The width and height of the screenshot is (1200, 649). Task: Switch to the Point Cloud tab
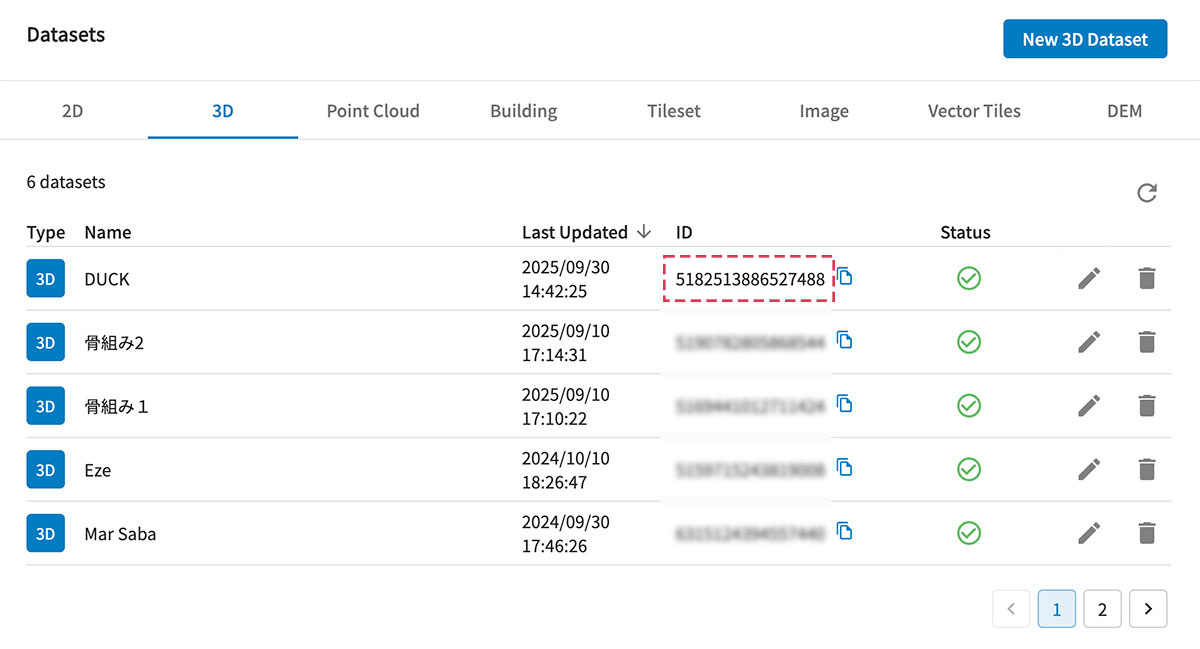click(x=373, y=111)
